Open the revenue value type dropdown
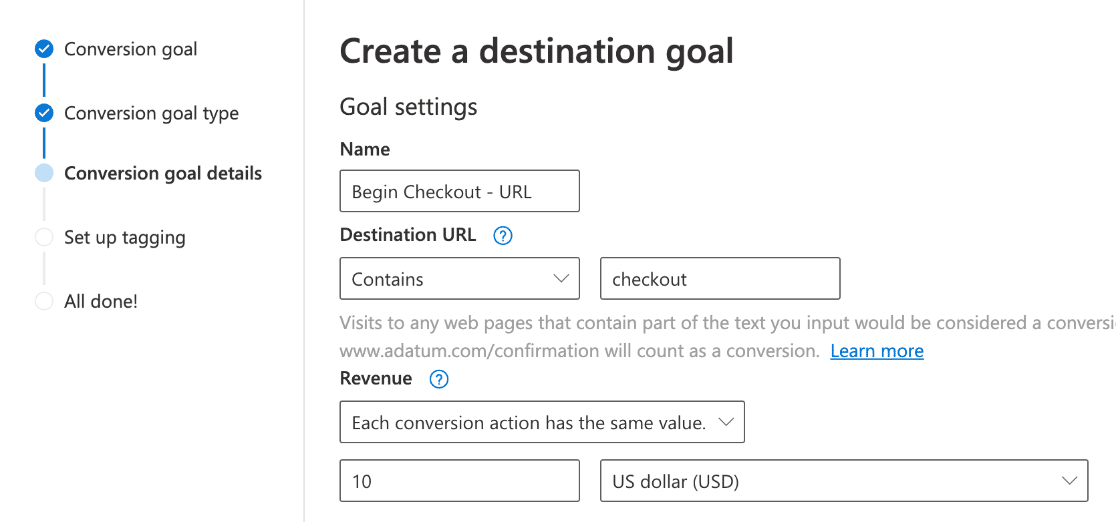 point(542,423)
